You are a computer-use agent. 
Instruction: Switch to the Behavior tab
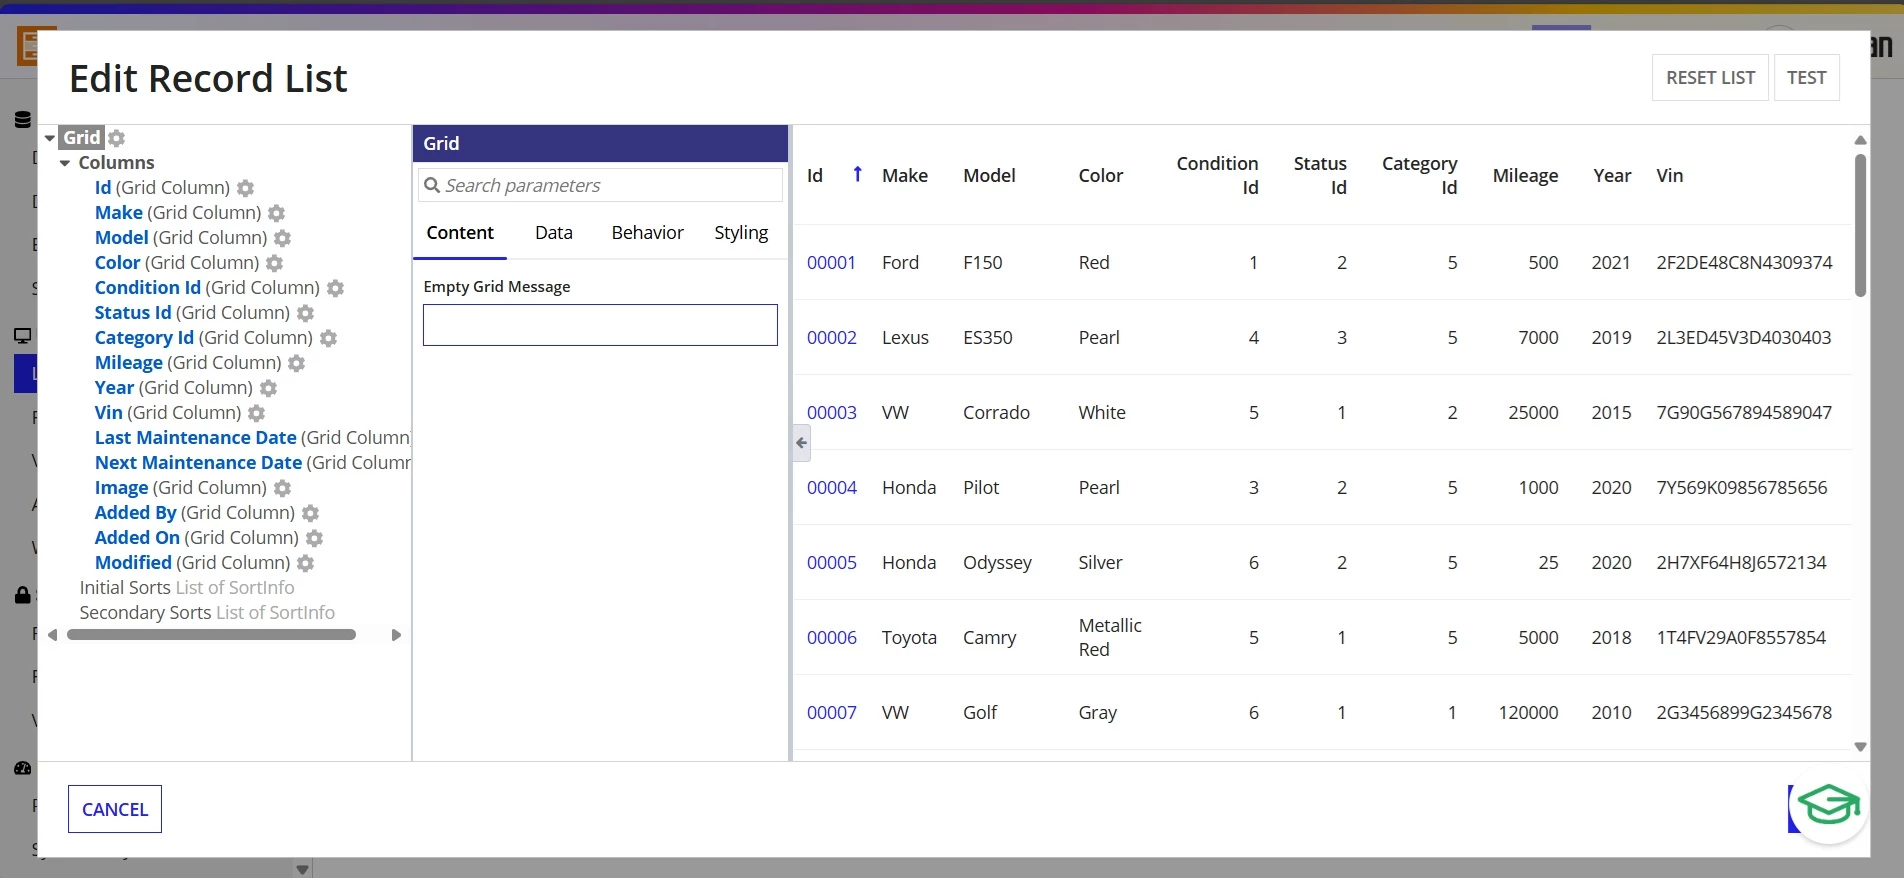click(x=648, y=233)
